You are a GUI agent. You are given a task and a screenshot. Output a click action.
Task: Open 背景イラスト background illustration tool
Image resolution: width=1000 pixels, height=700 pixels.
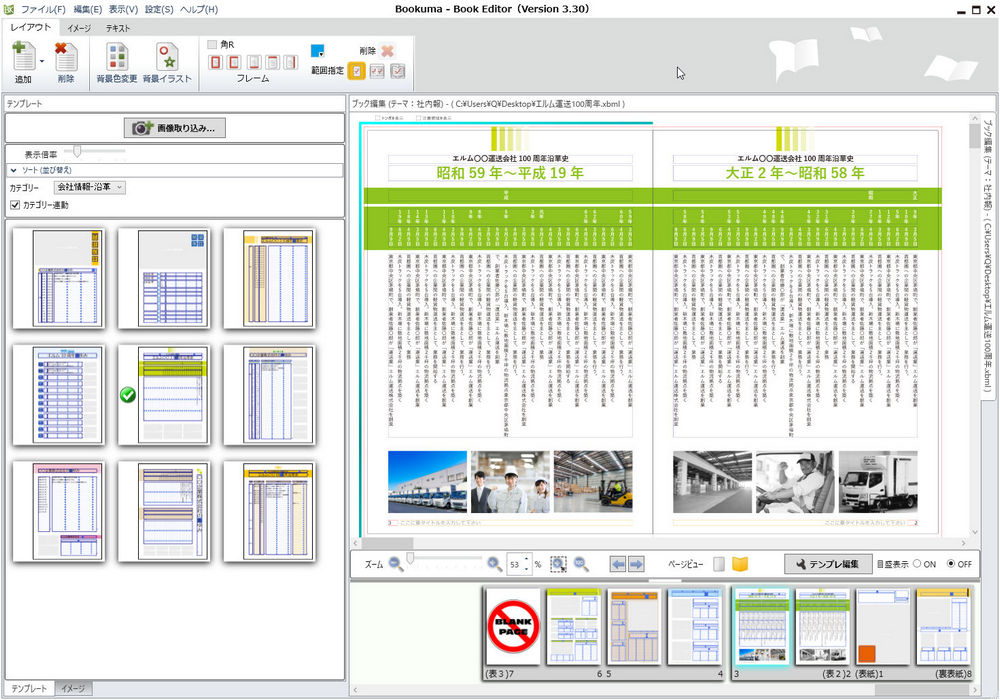166,58
